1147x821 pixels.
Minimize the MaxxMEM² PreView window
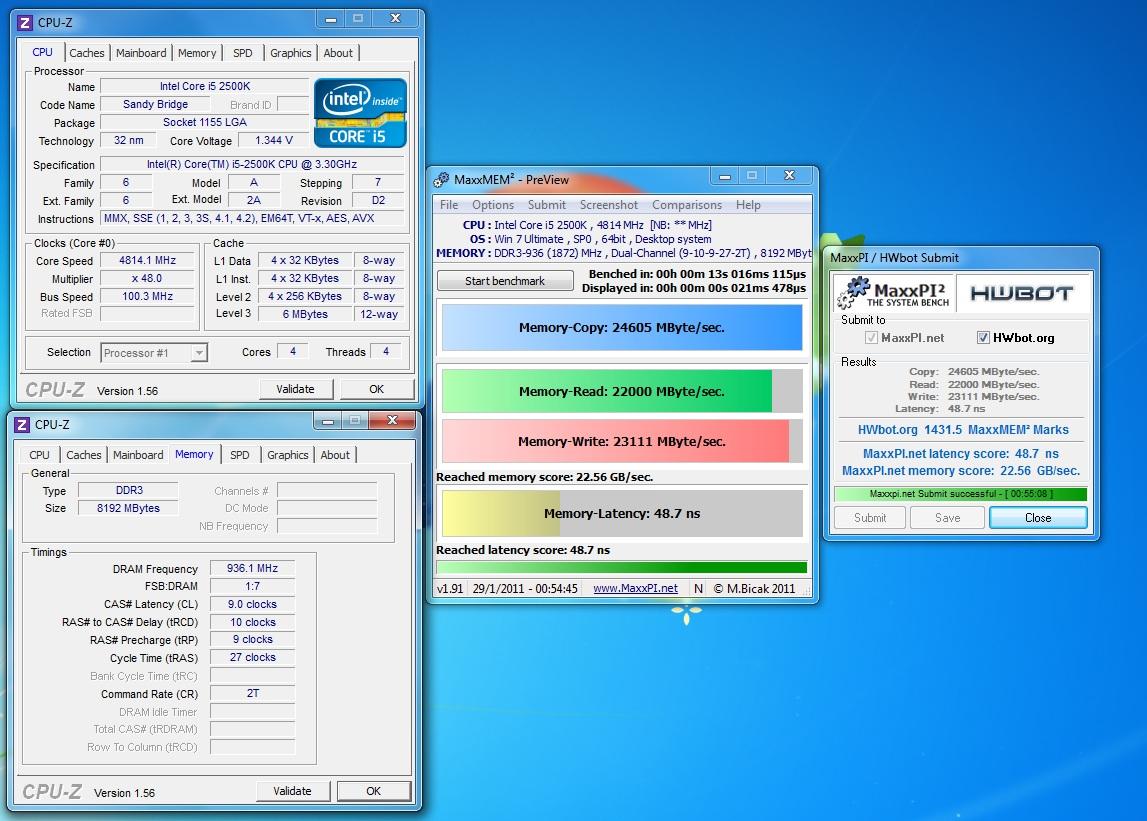pyautogui.click(x=724, y=176)
